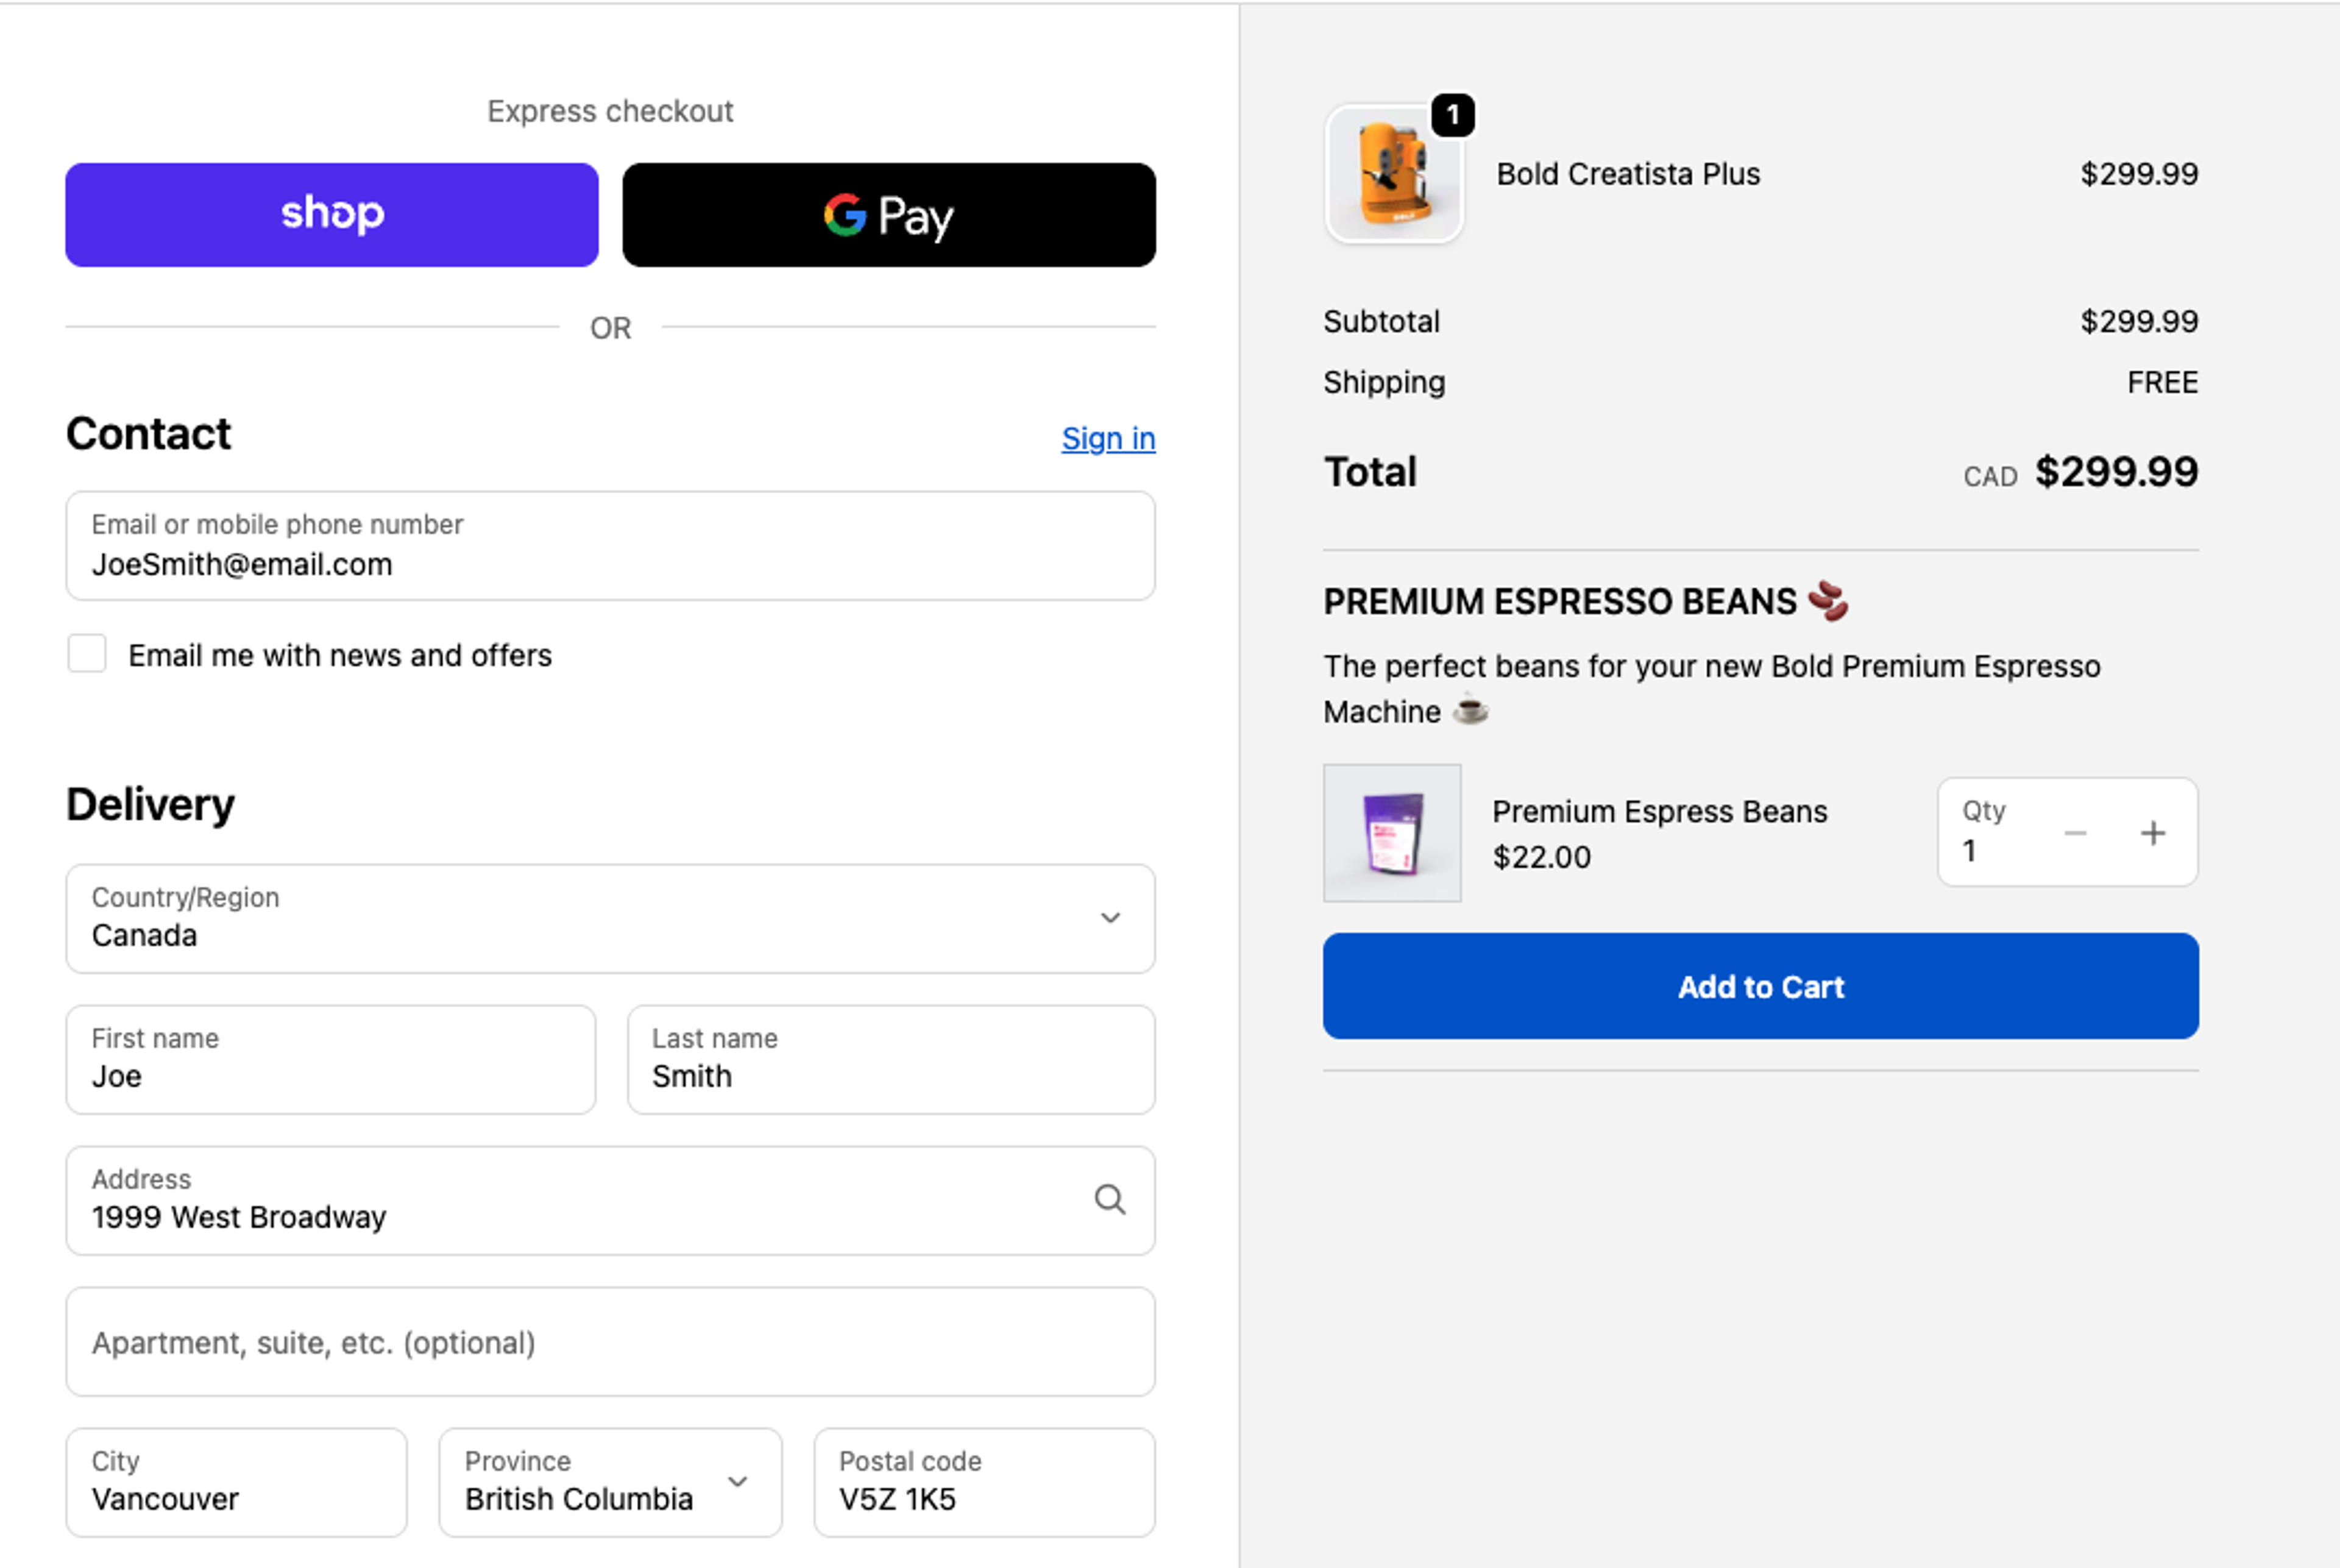Viewport: 2340px width, 1568px height.
Task: Pay with Shop Pay express button
Action: pos(332,215)
